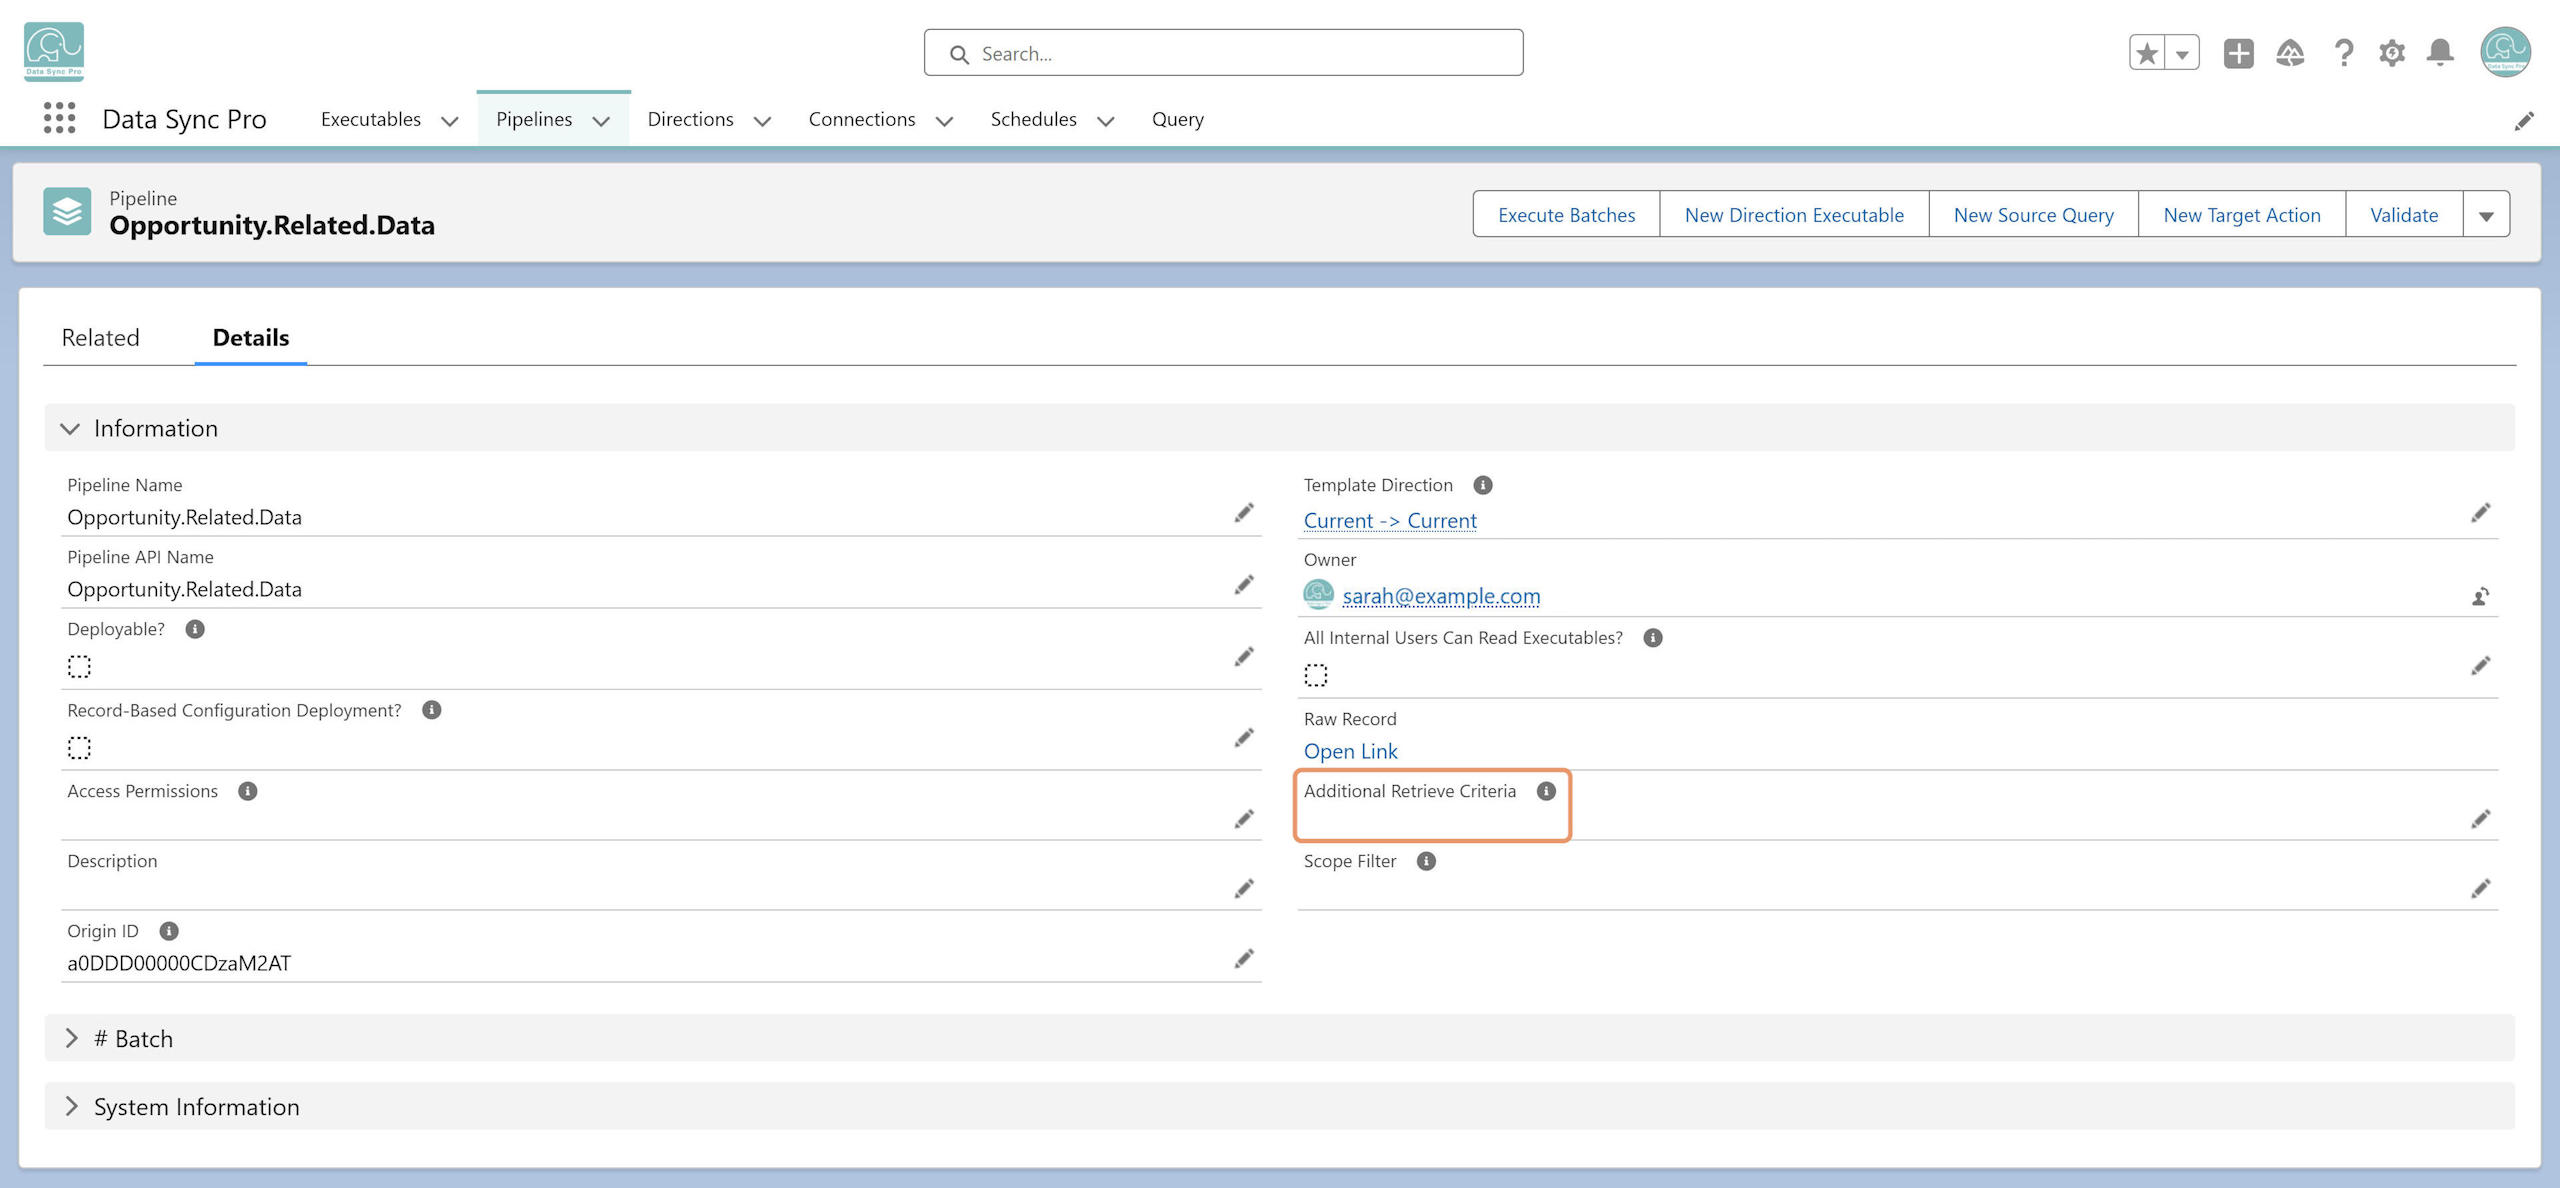This screenshot has width=2560, height=1188.
Task: Show All Internal Users info icon
Action: [1653, 638]
